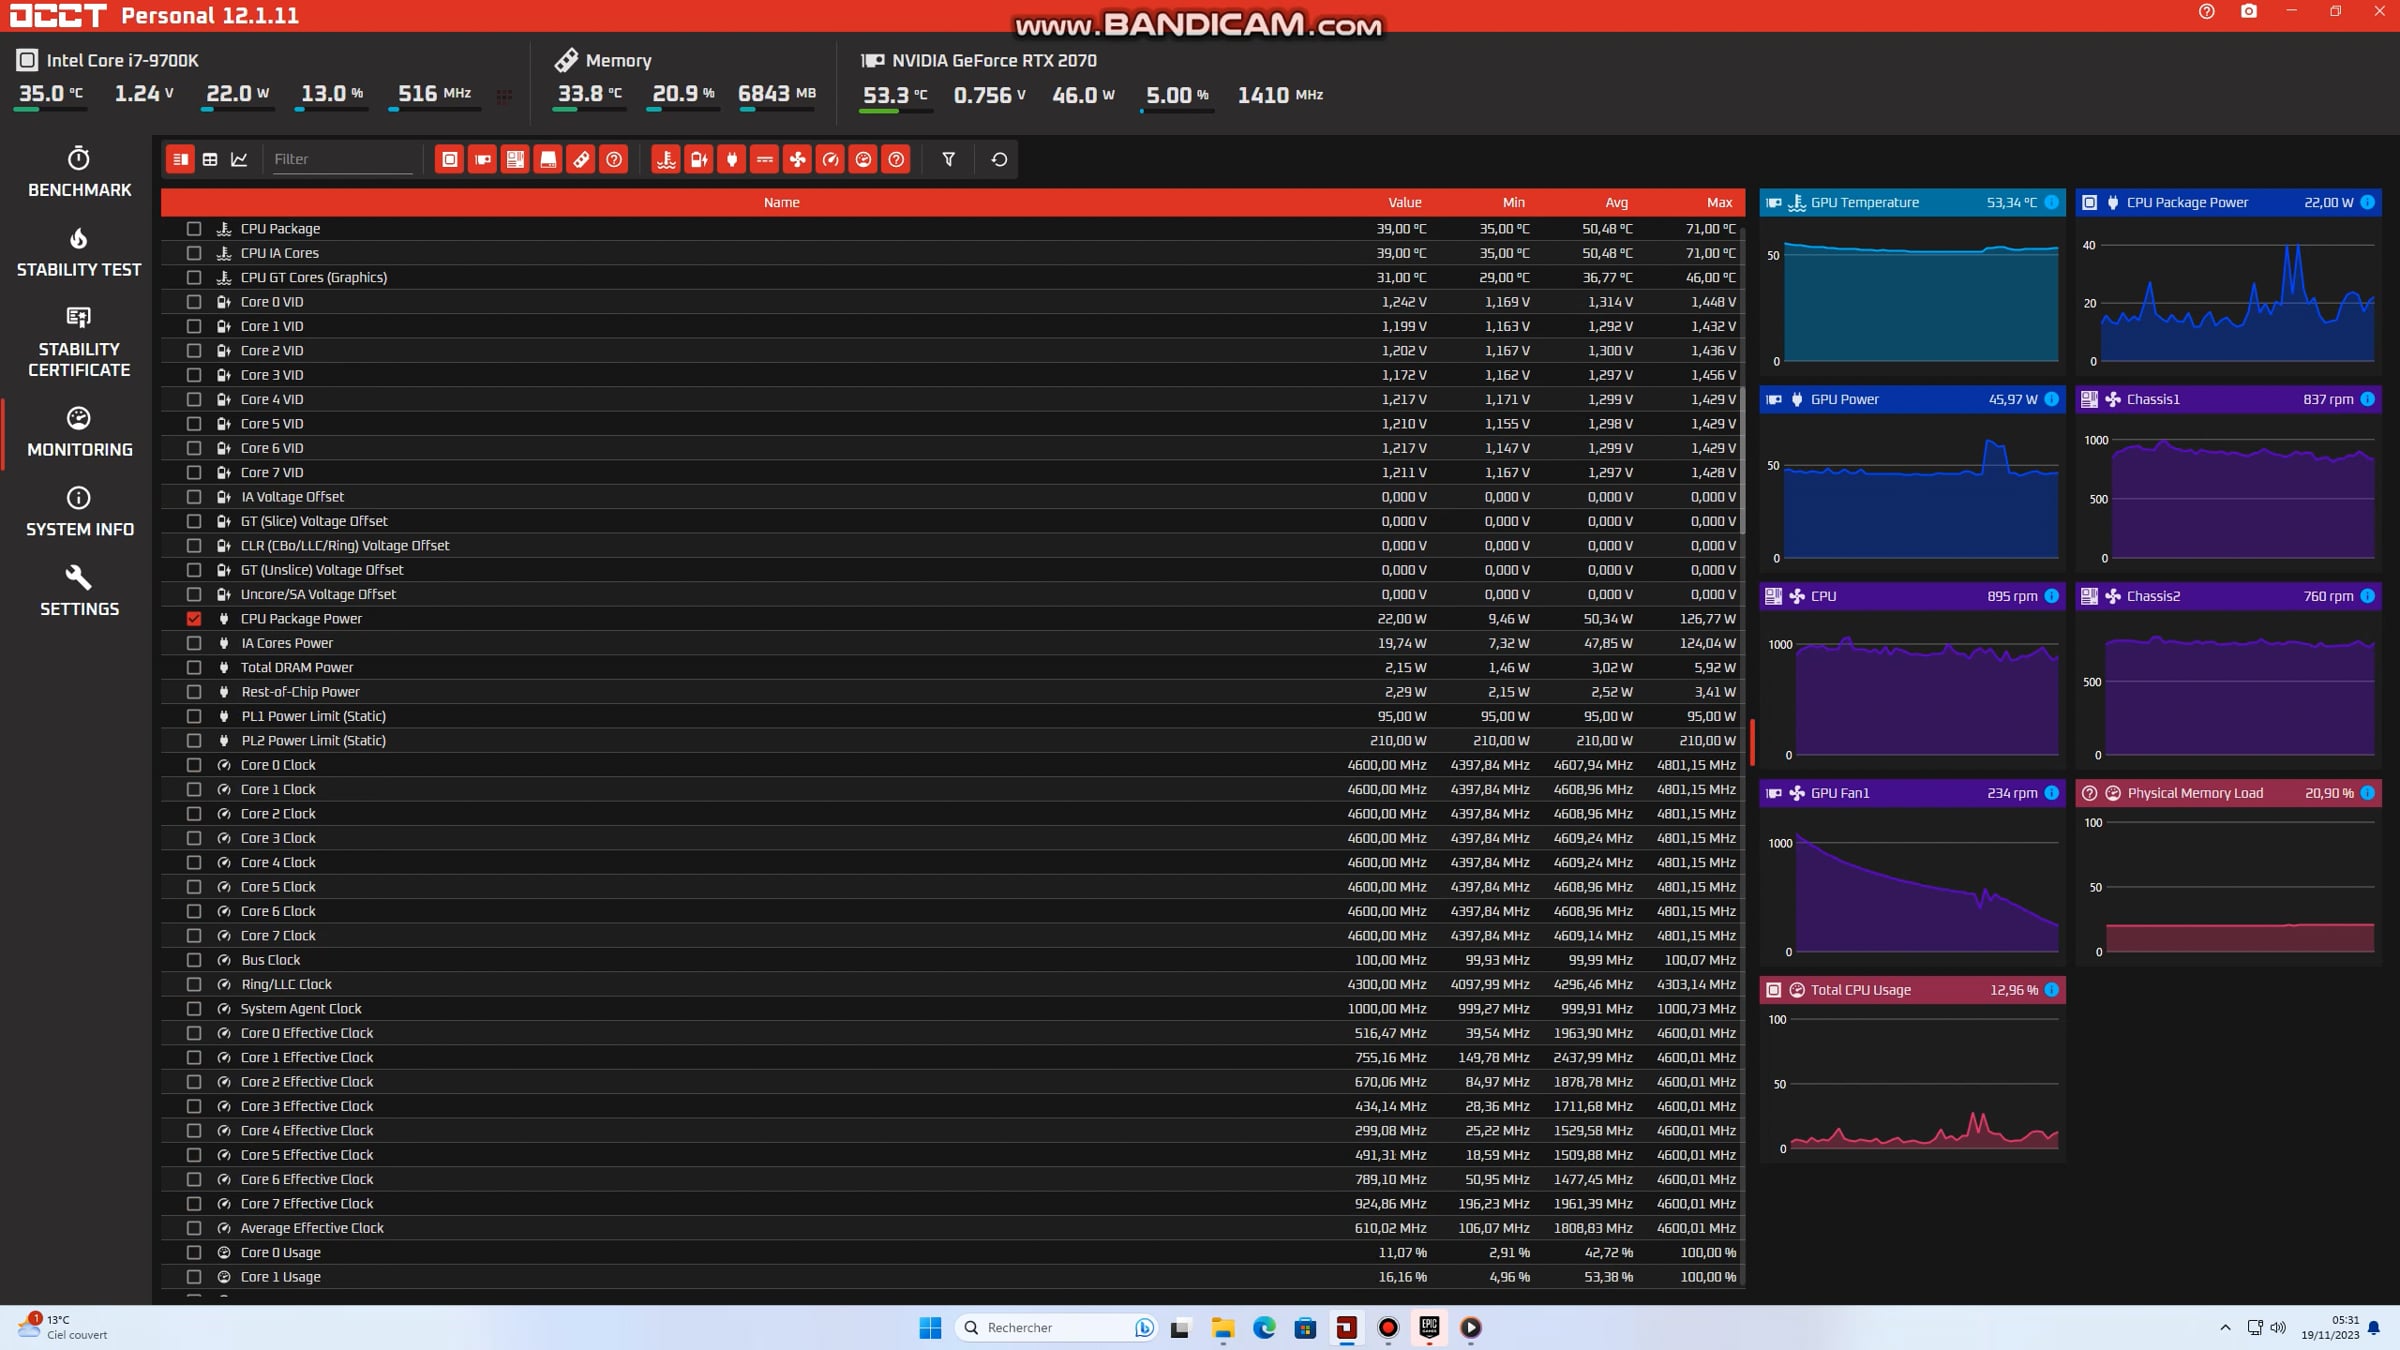
Task: Click the sensor Filter text field
Action: [x=341, y=159]
